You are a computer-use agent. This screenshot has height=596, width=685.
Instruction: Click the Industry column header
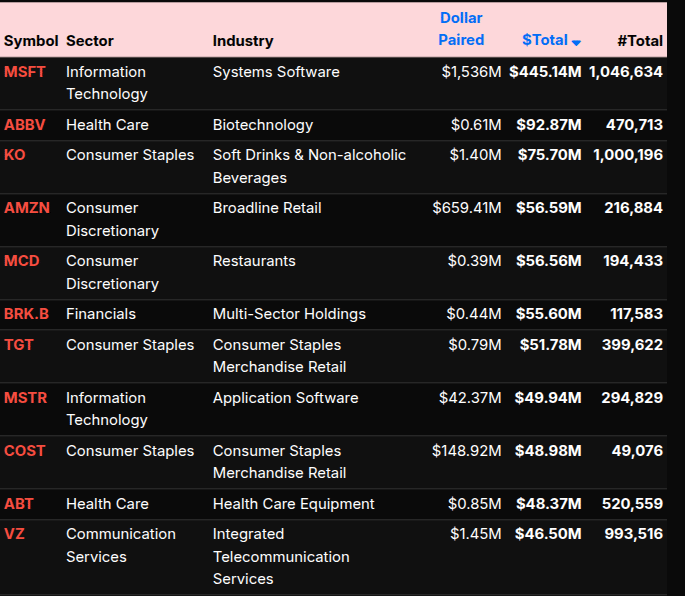242,41
